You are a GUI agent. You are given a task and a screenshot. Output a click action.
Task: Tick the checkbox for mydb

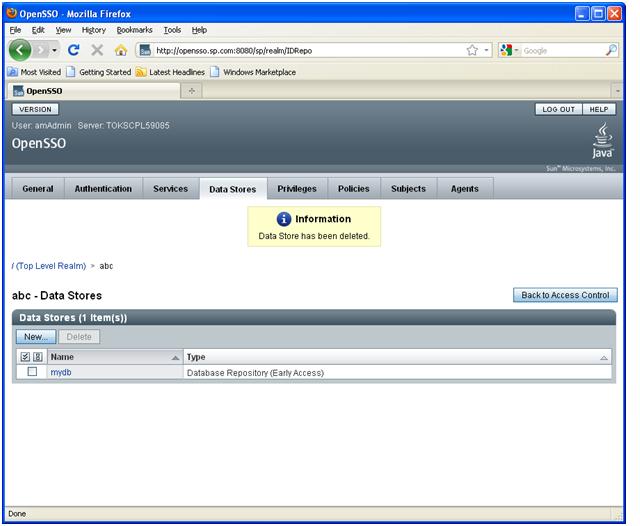click(32, 372)
